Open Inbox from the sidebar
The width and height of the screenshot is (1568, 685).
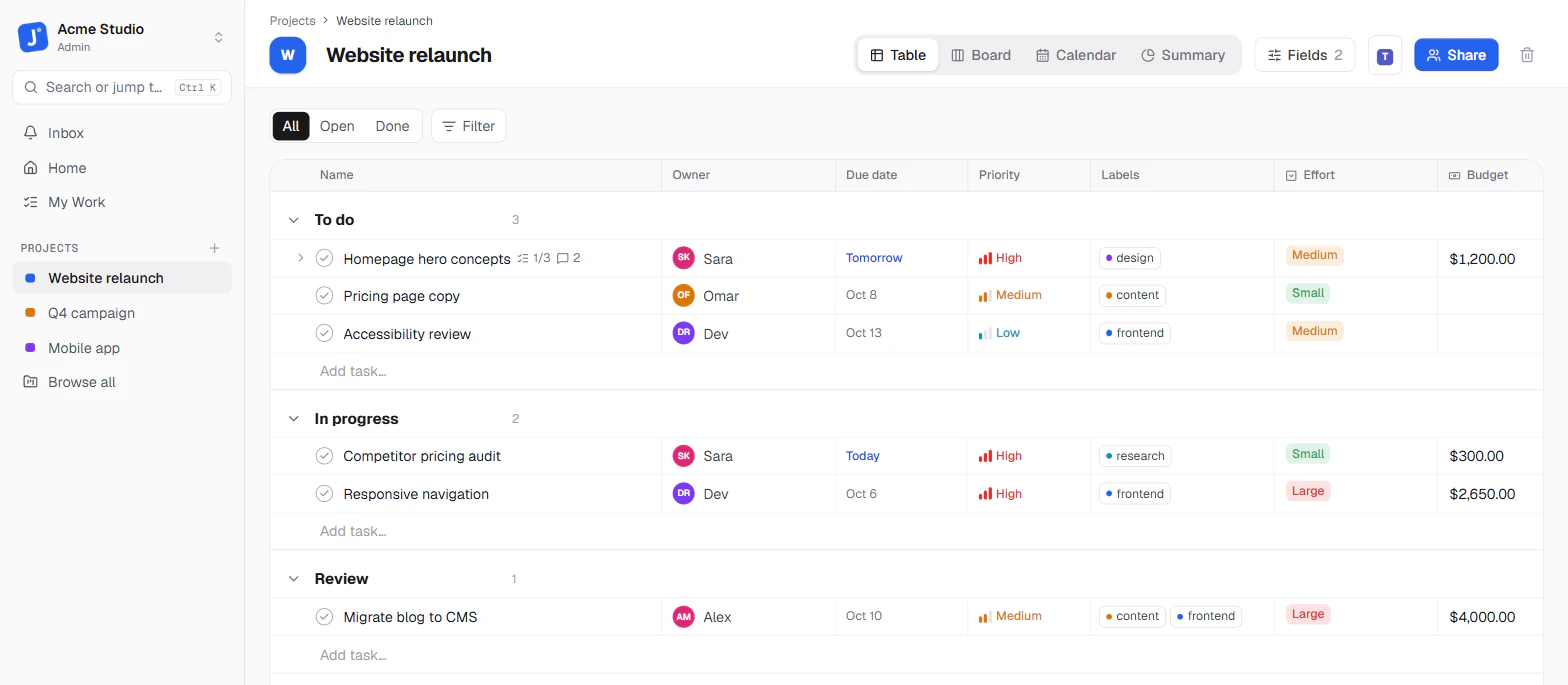coord(122,133)
